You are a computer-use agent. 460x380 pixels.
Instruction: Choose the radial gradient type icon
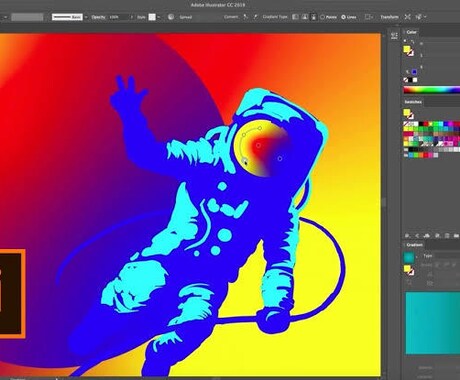click(x=304, y=17)
